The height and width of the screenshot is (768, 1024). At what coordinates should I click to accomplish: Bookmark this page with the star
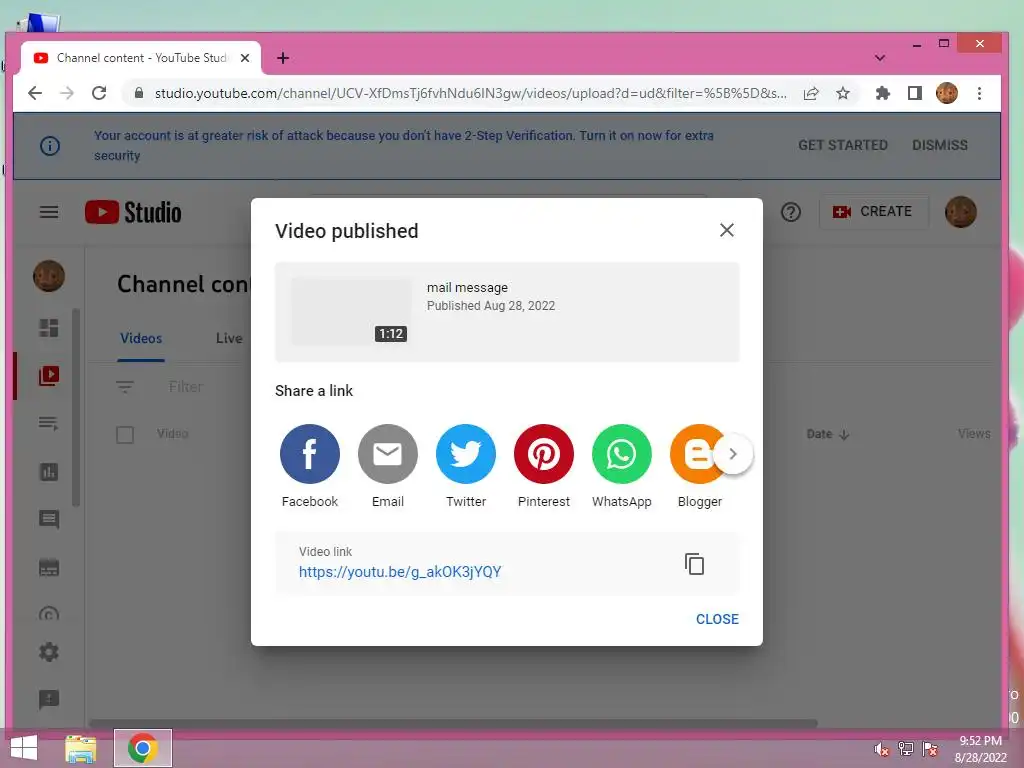[843, 93]
